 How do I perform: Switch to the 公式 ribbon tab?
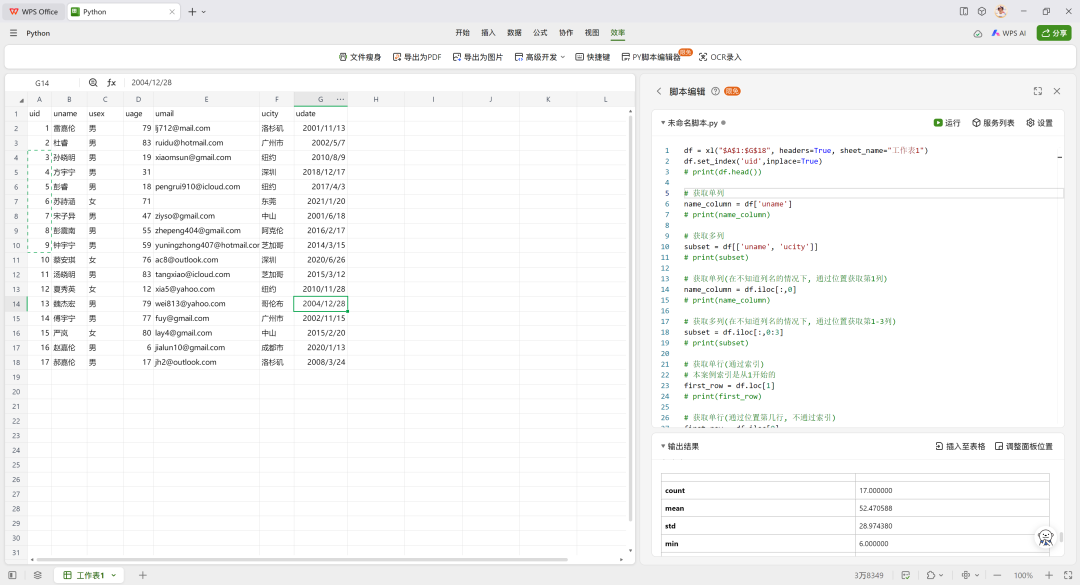540,33
